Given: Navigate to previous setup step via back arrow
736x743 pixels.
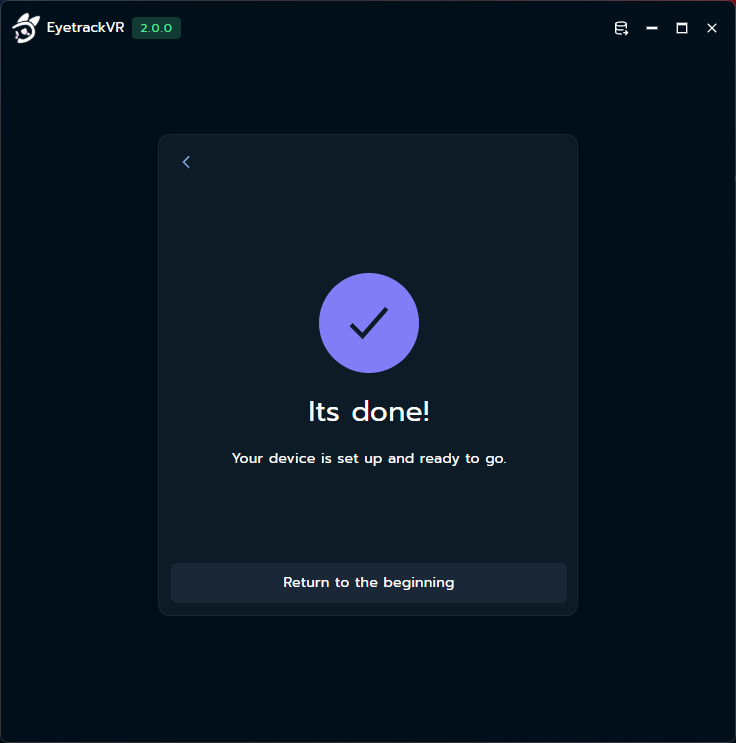Looking at the screenshot, I should (x=186, y=162).
